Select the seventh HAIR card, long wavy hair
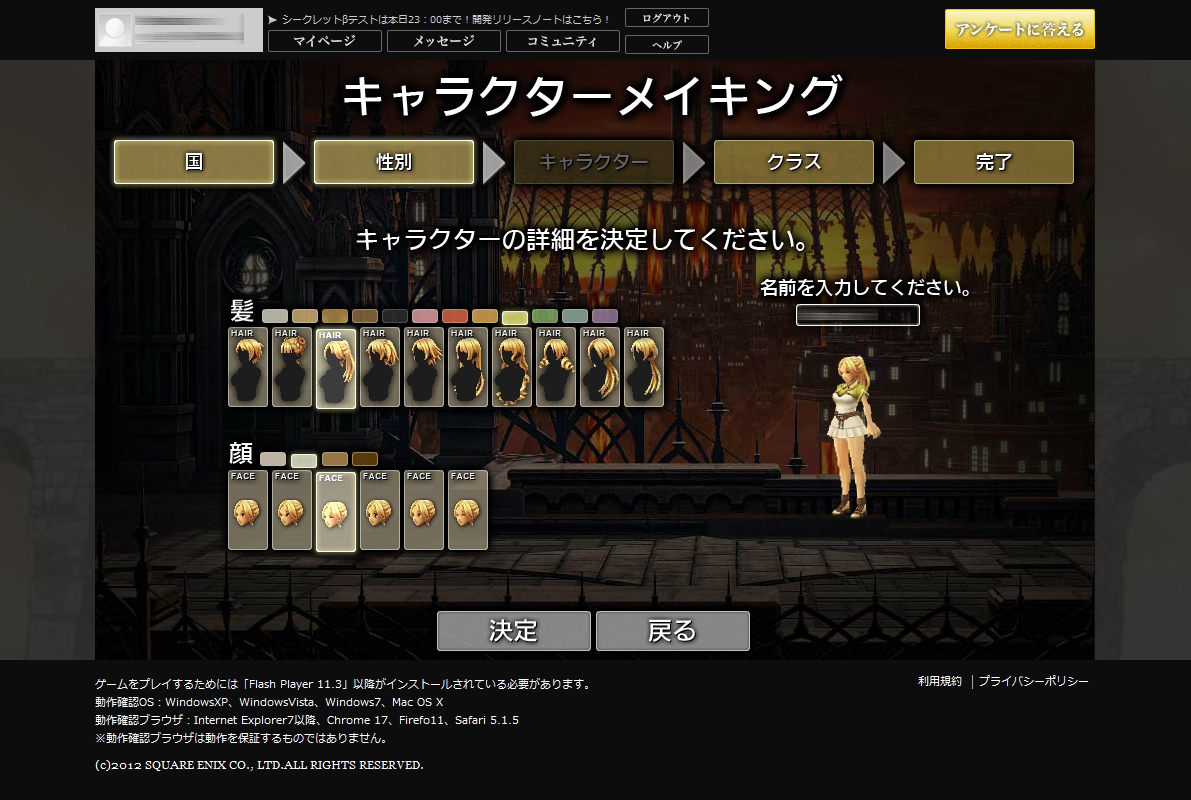 click(x=512, y=367)
